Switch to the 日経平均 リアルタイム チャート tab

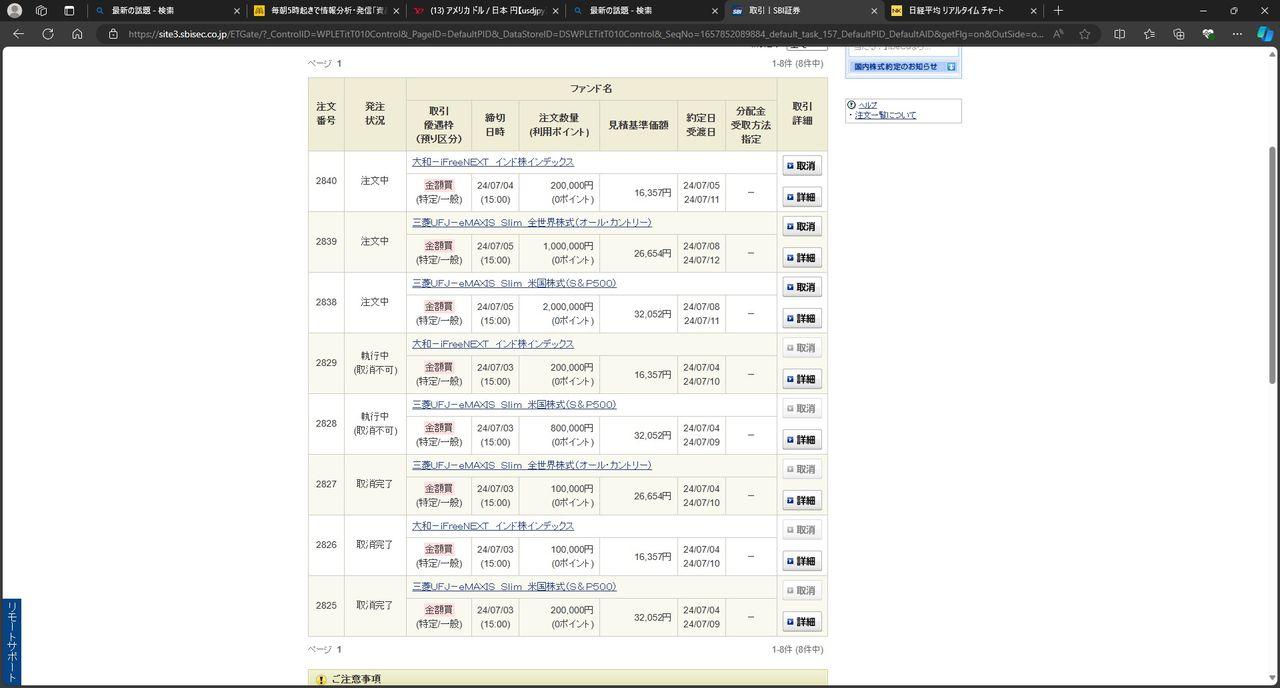tap(955, 10)
